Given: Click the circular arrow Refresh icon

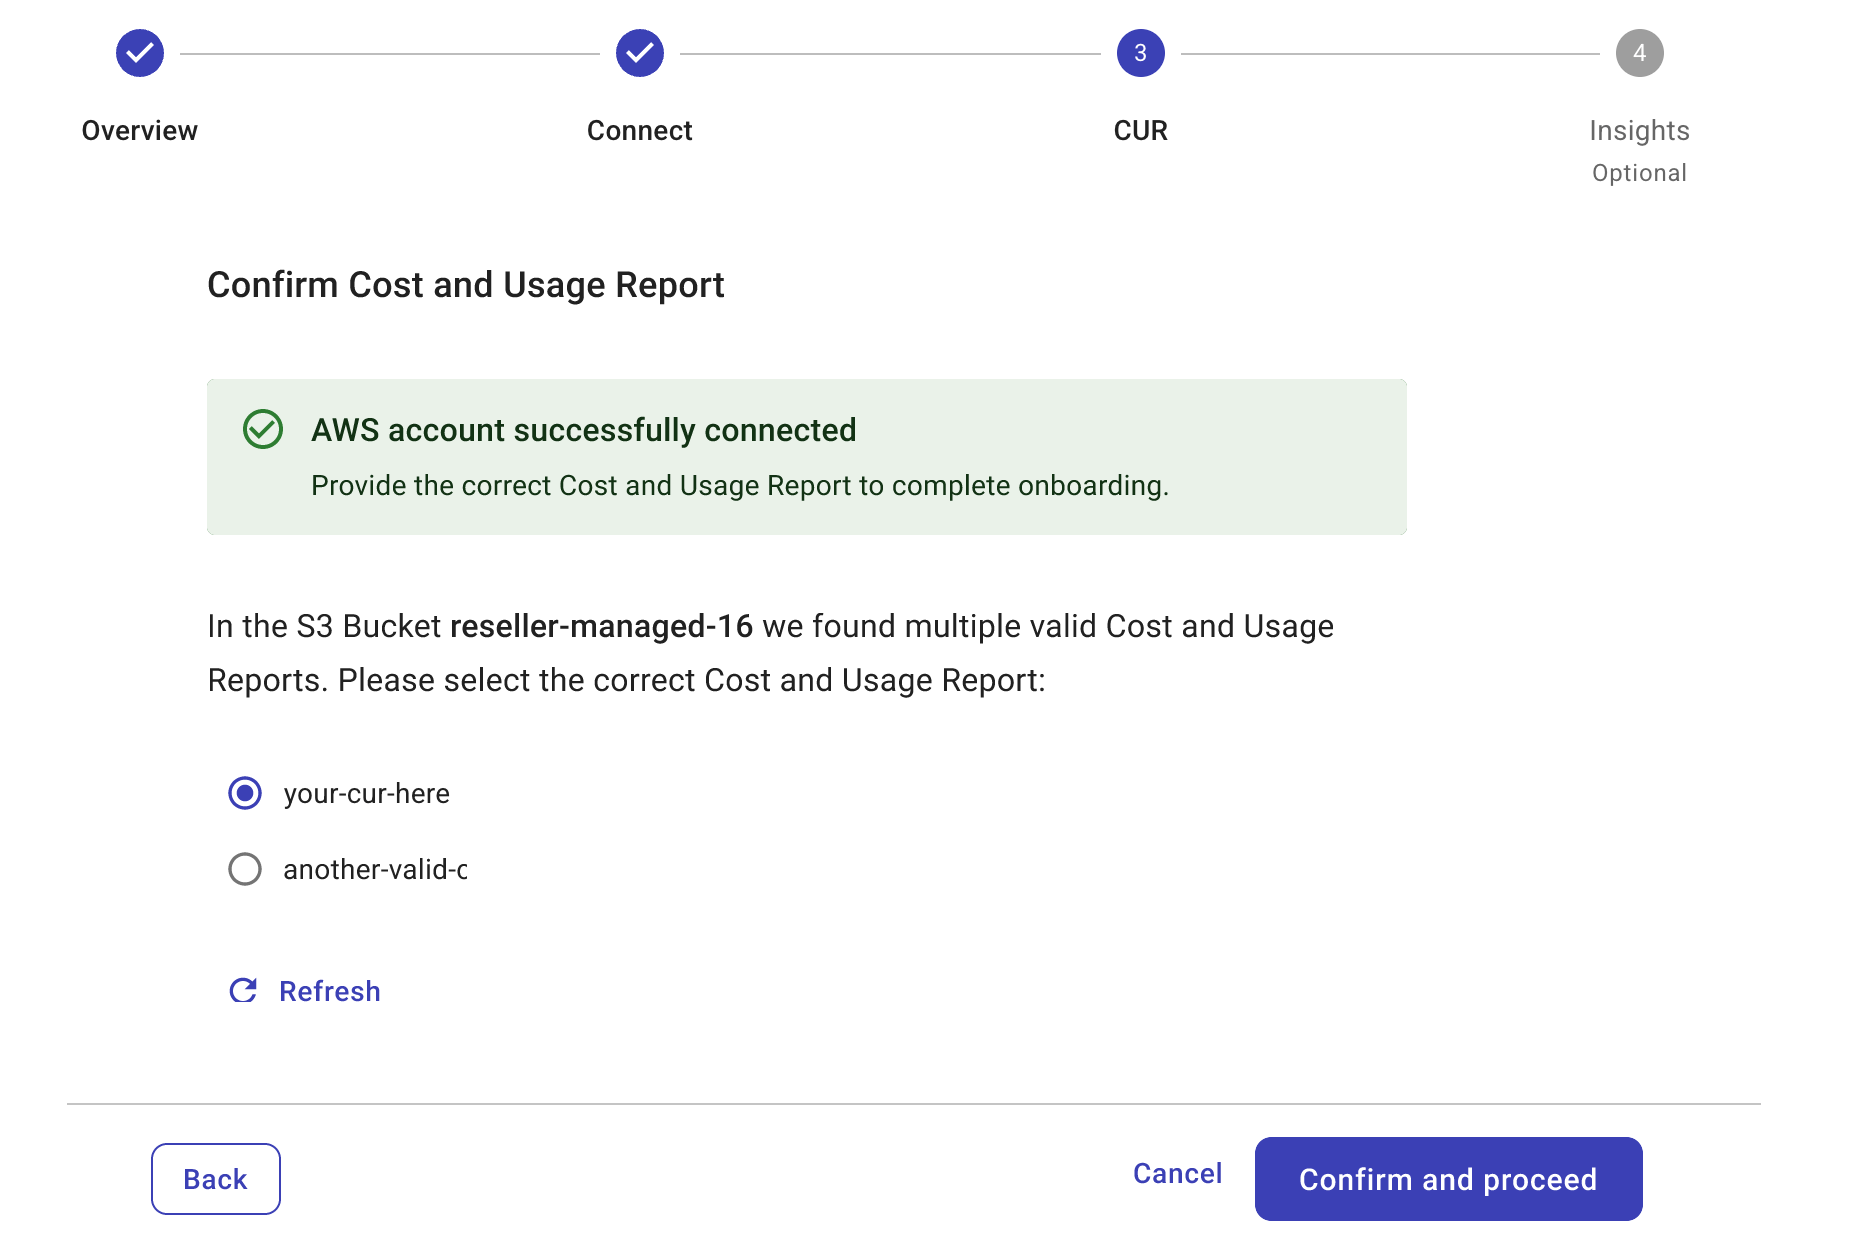Looking at the screenshot, I should pos(243,990).
